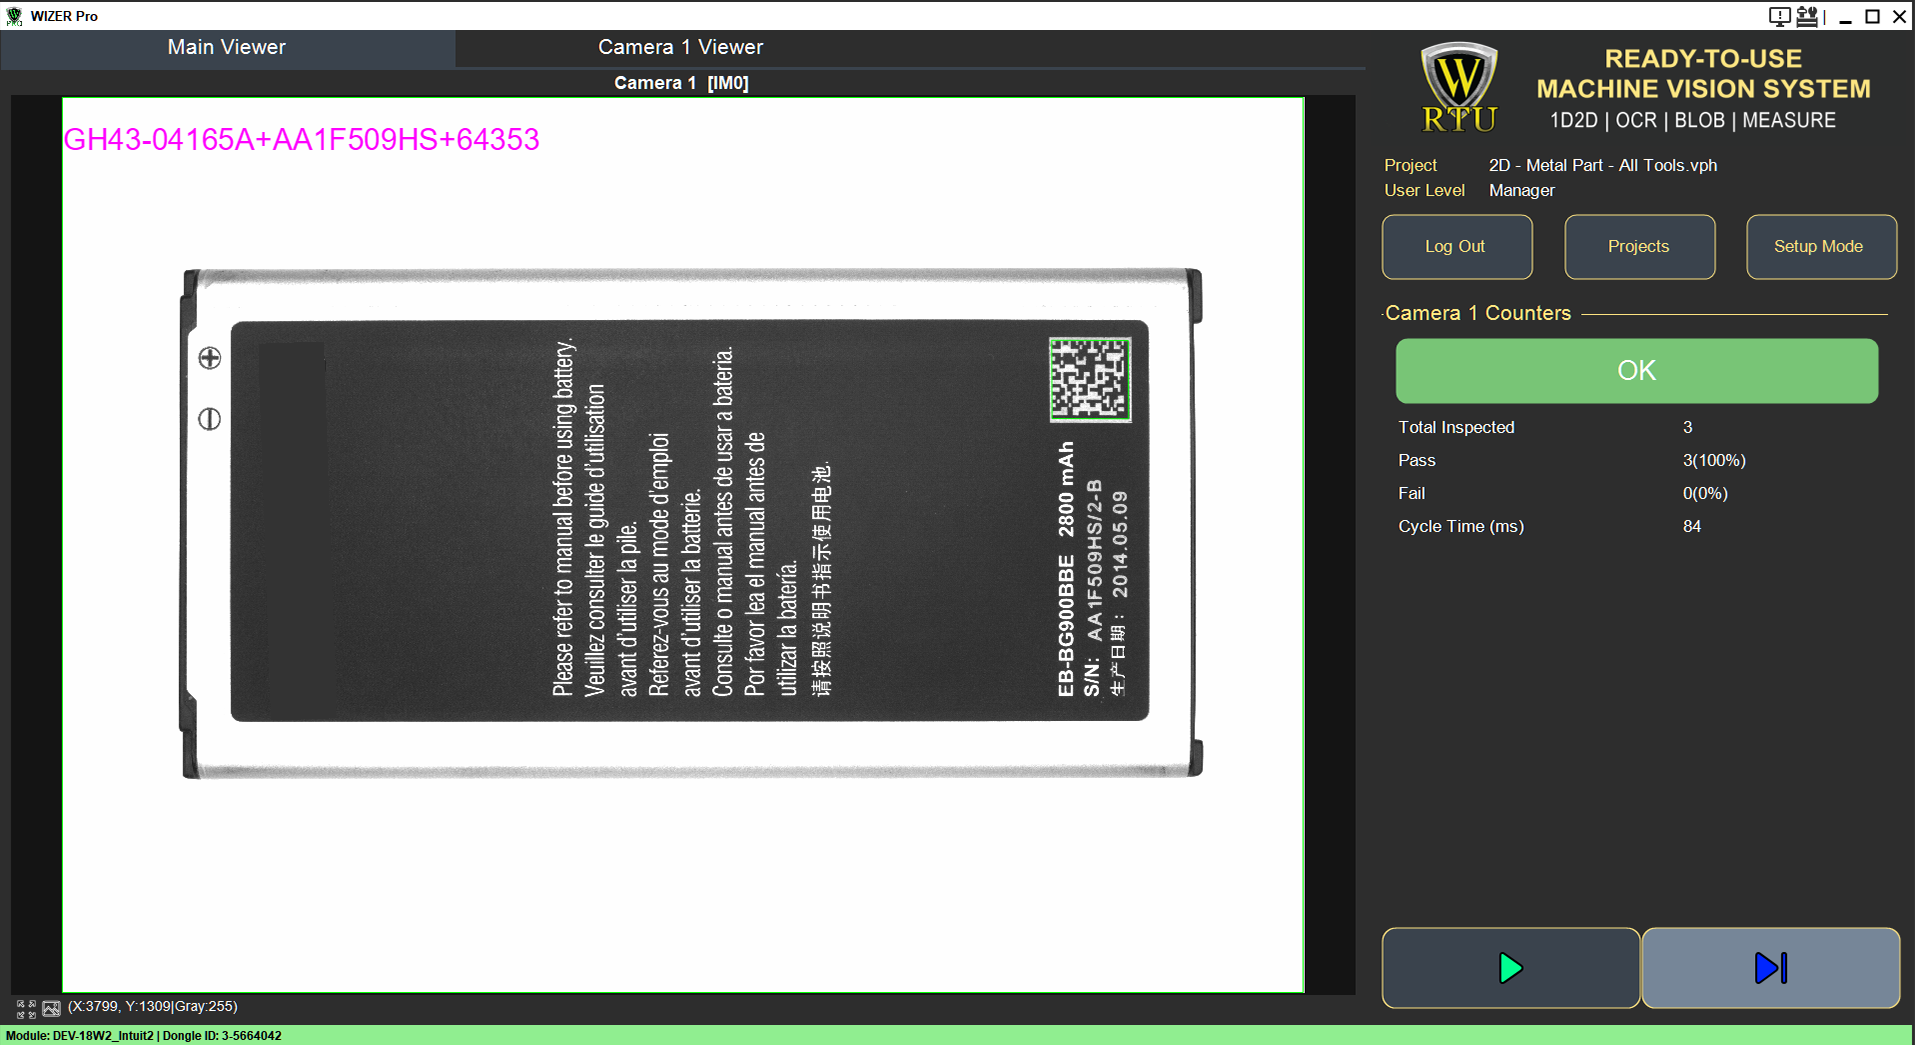Click the Total Inspected label
This screenshot has width=1915, height=1045.
tap(1456, 428)
